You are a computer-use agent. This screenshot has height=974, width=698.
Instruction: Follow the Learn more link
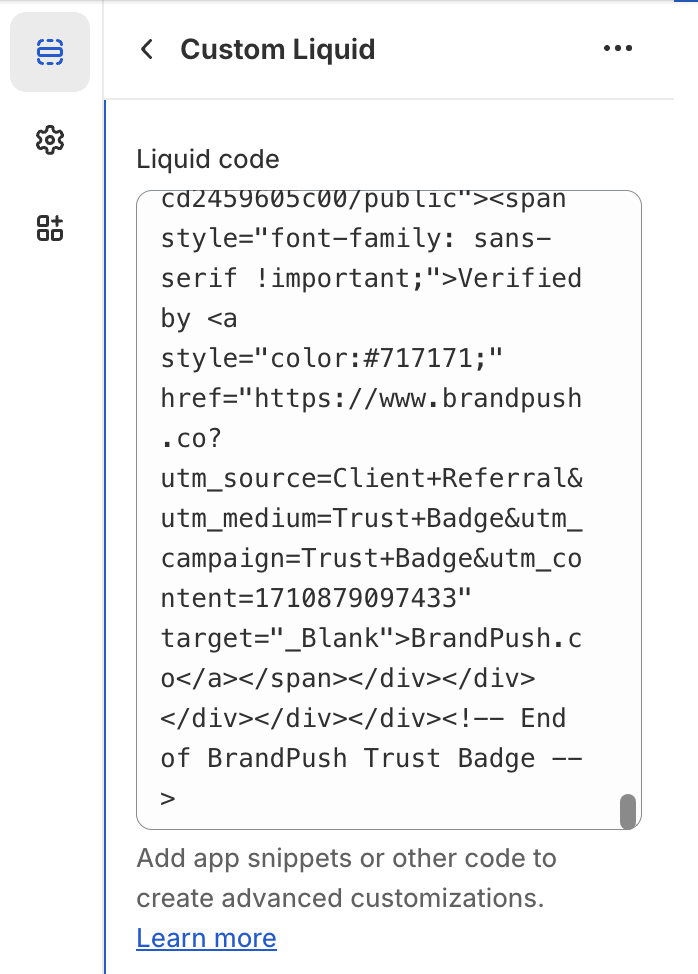coord(206,938)
